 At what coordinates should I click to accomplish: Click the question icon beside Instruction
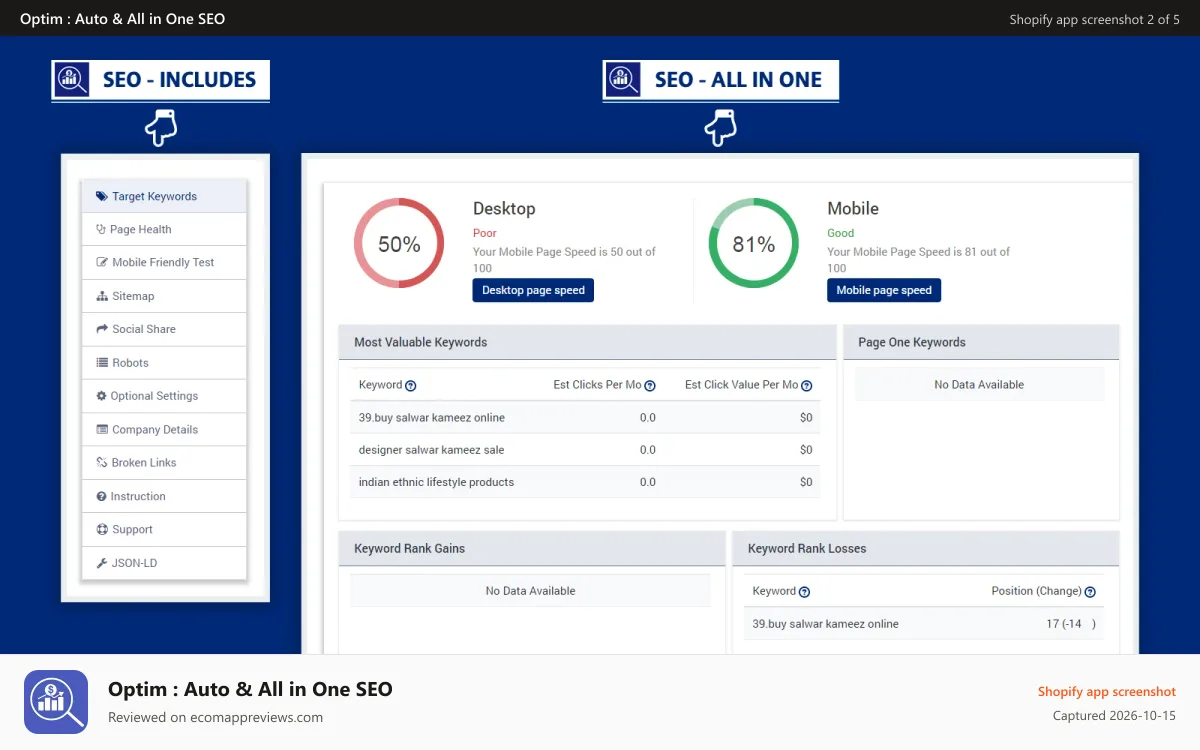coord(101,497)
